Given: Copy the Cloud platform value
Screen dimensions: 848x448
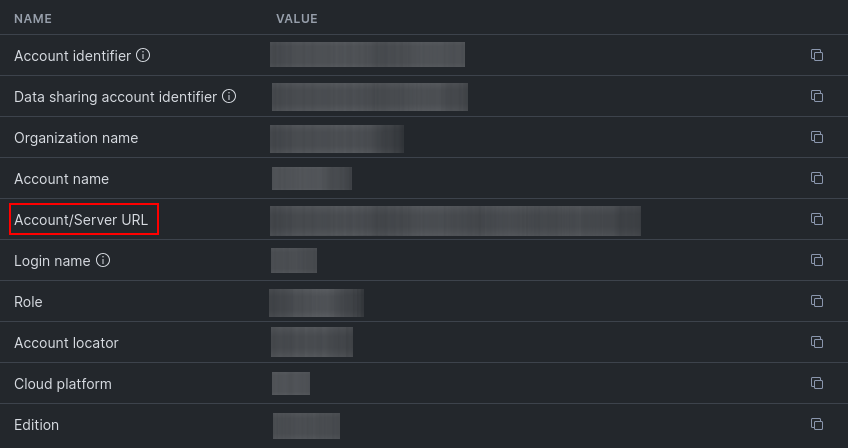Looking at the screenshot, I should (817, 383).
